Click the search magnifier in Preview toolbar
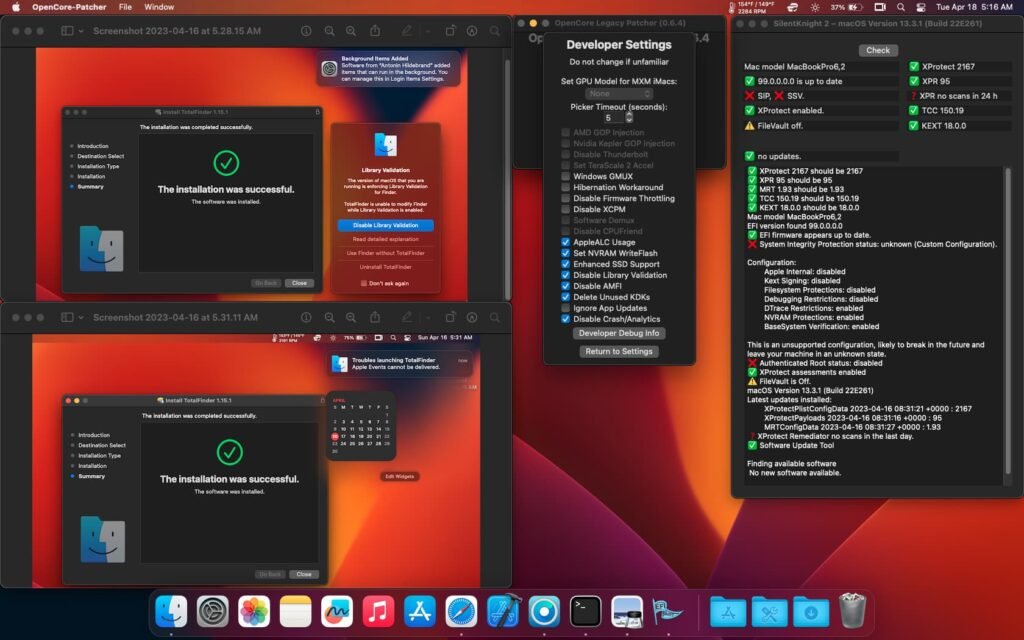The image size is (1024, 640). tap(494, 31)
